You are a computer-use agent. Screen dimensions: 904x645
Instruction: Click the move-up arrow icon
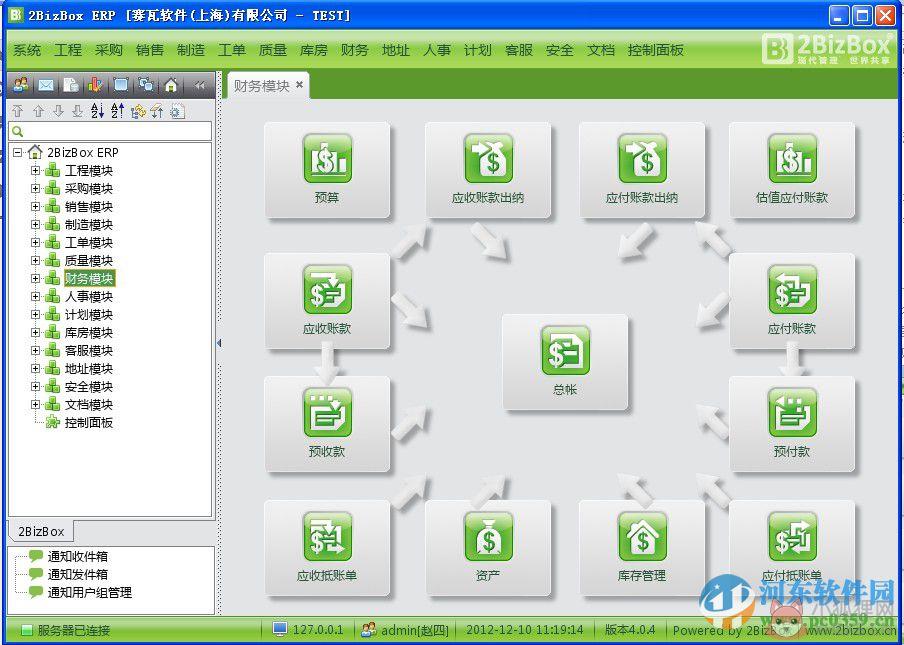coord(38,111)
